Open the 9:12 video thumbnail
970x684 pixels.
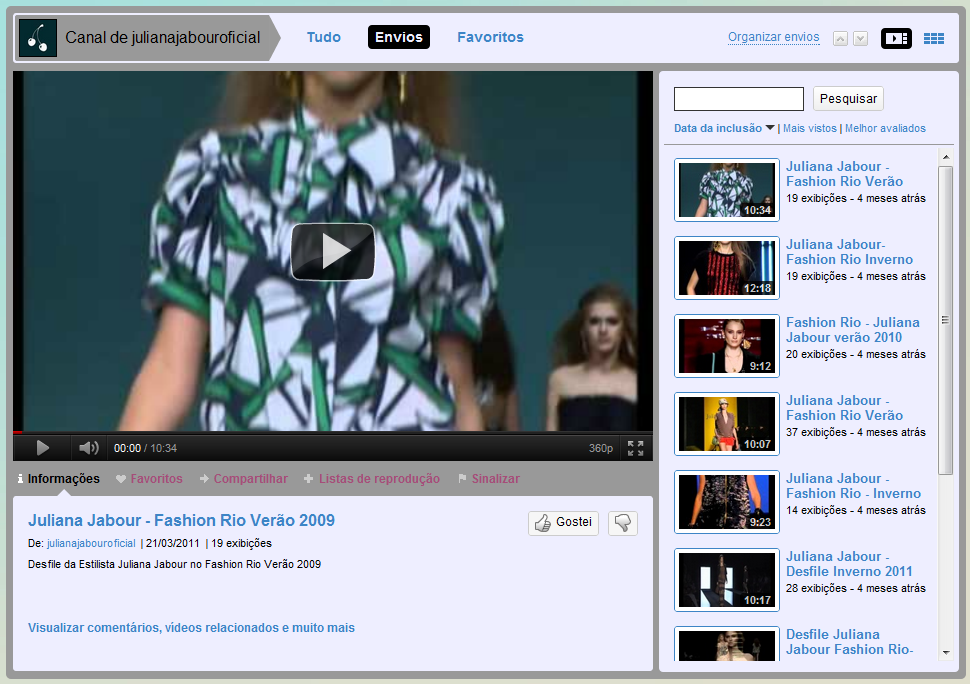[x=727, y=346]
